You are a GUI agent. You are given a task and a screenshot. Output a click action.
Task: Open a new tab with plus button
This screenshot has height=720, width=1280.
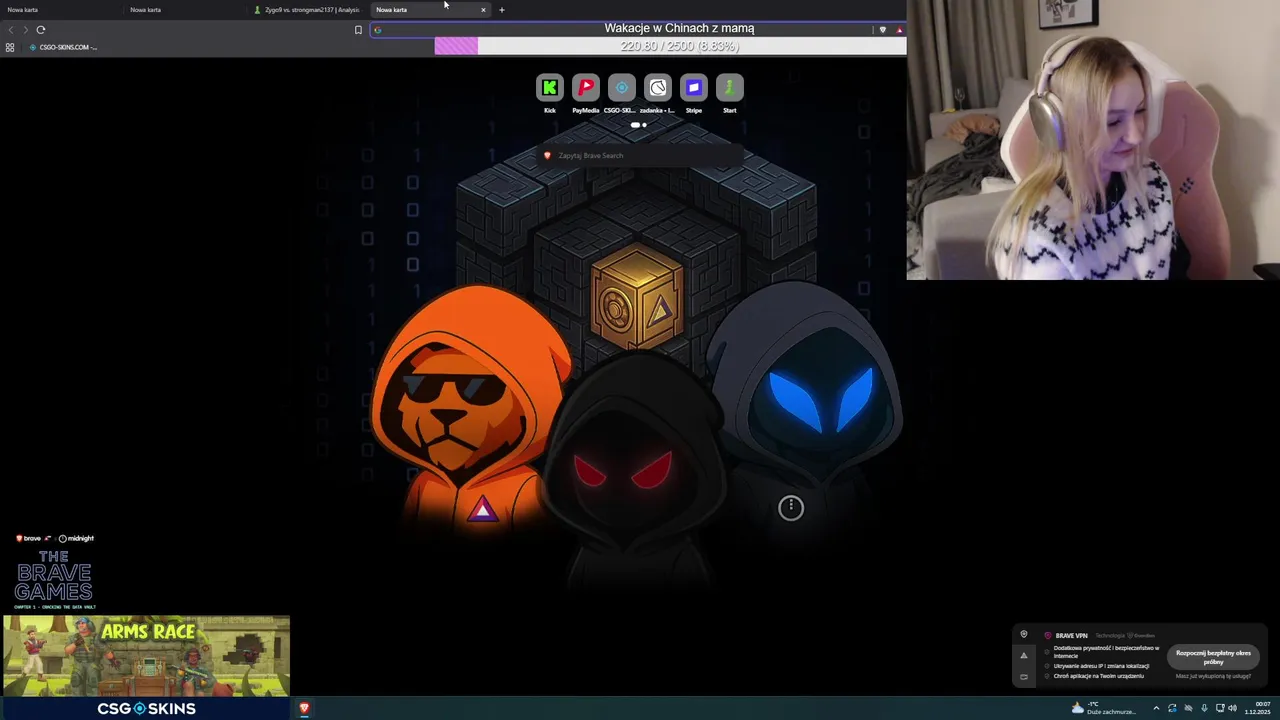502,10
